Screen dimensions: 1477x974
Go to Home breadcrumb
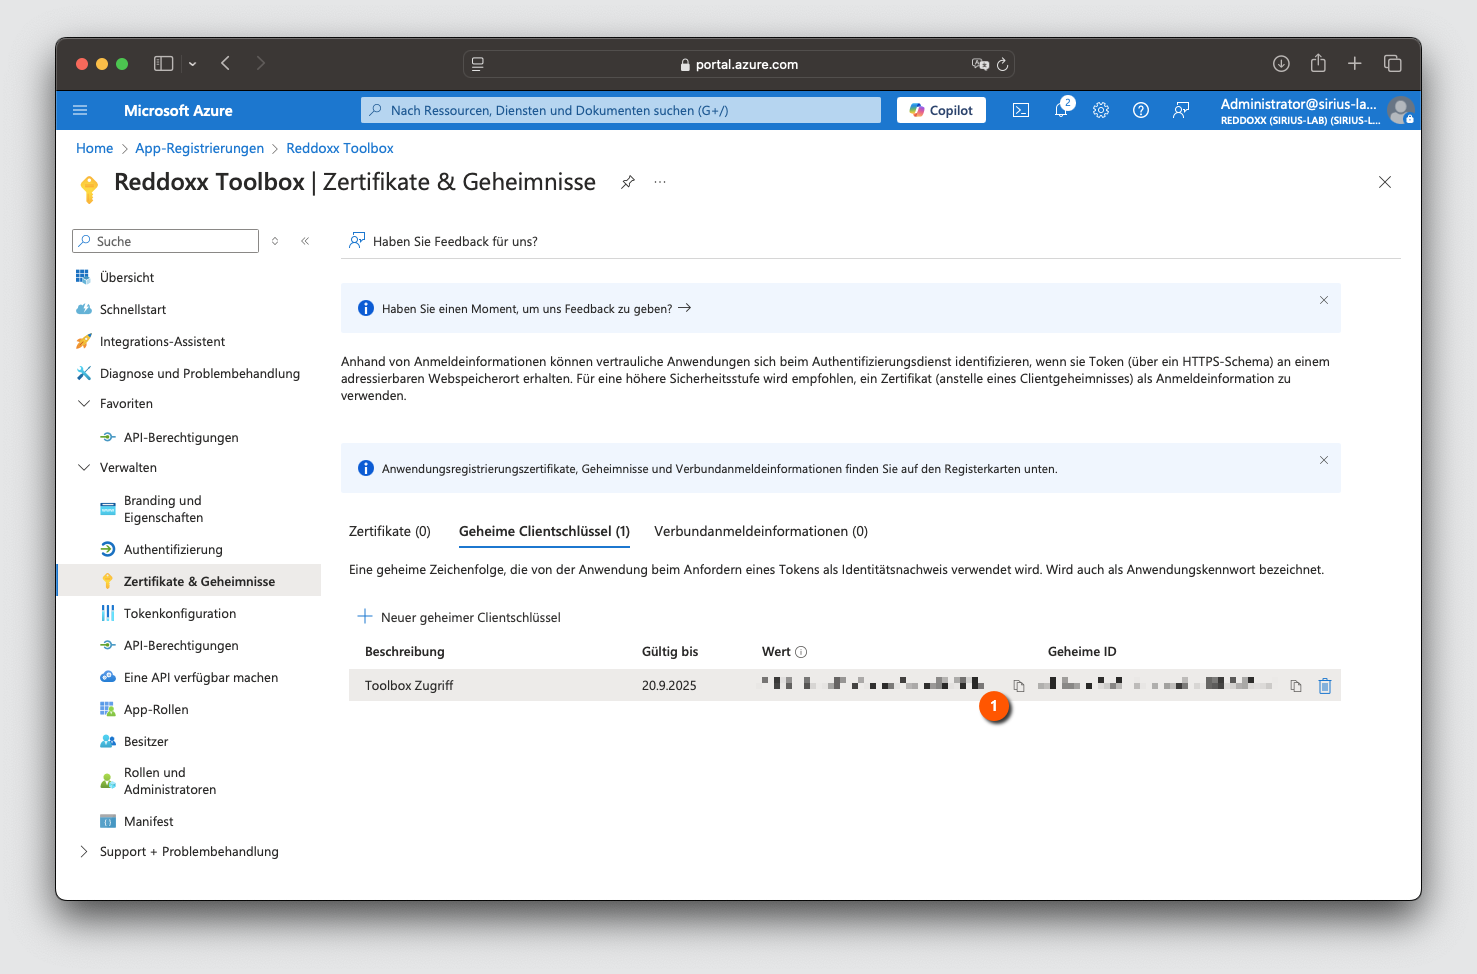95,148
